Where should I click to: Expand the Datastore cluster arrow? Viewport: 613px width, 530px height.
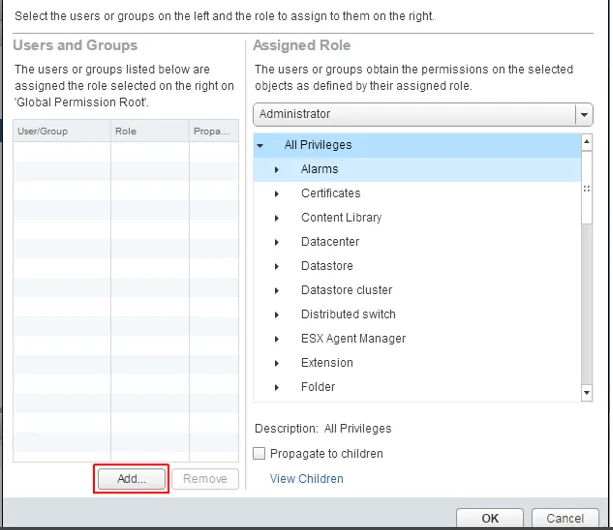tap(277, 291)
